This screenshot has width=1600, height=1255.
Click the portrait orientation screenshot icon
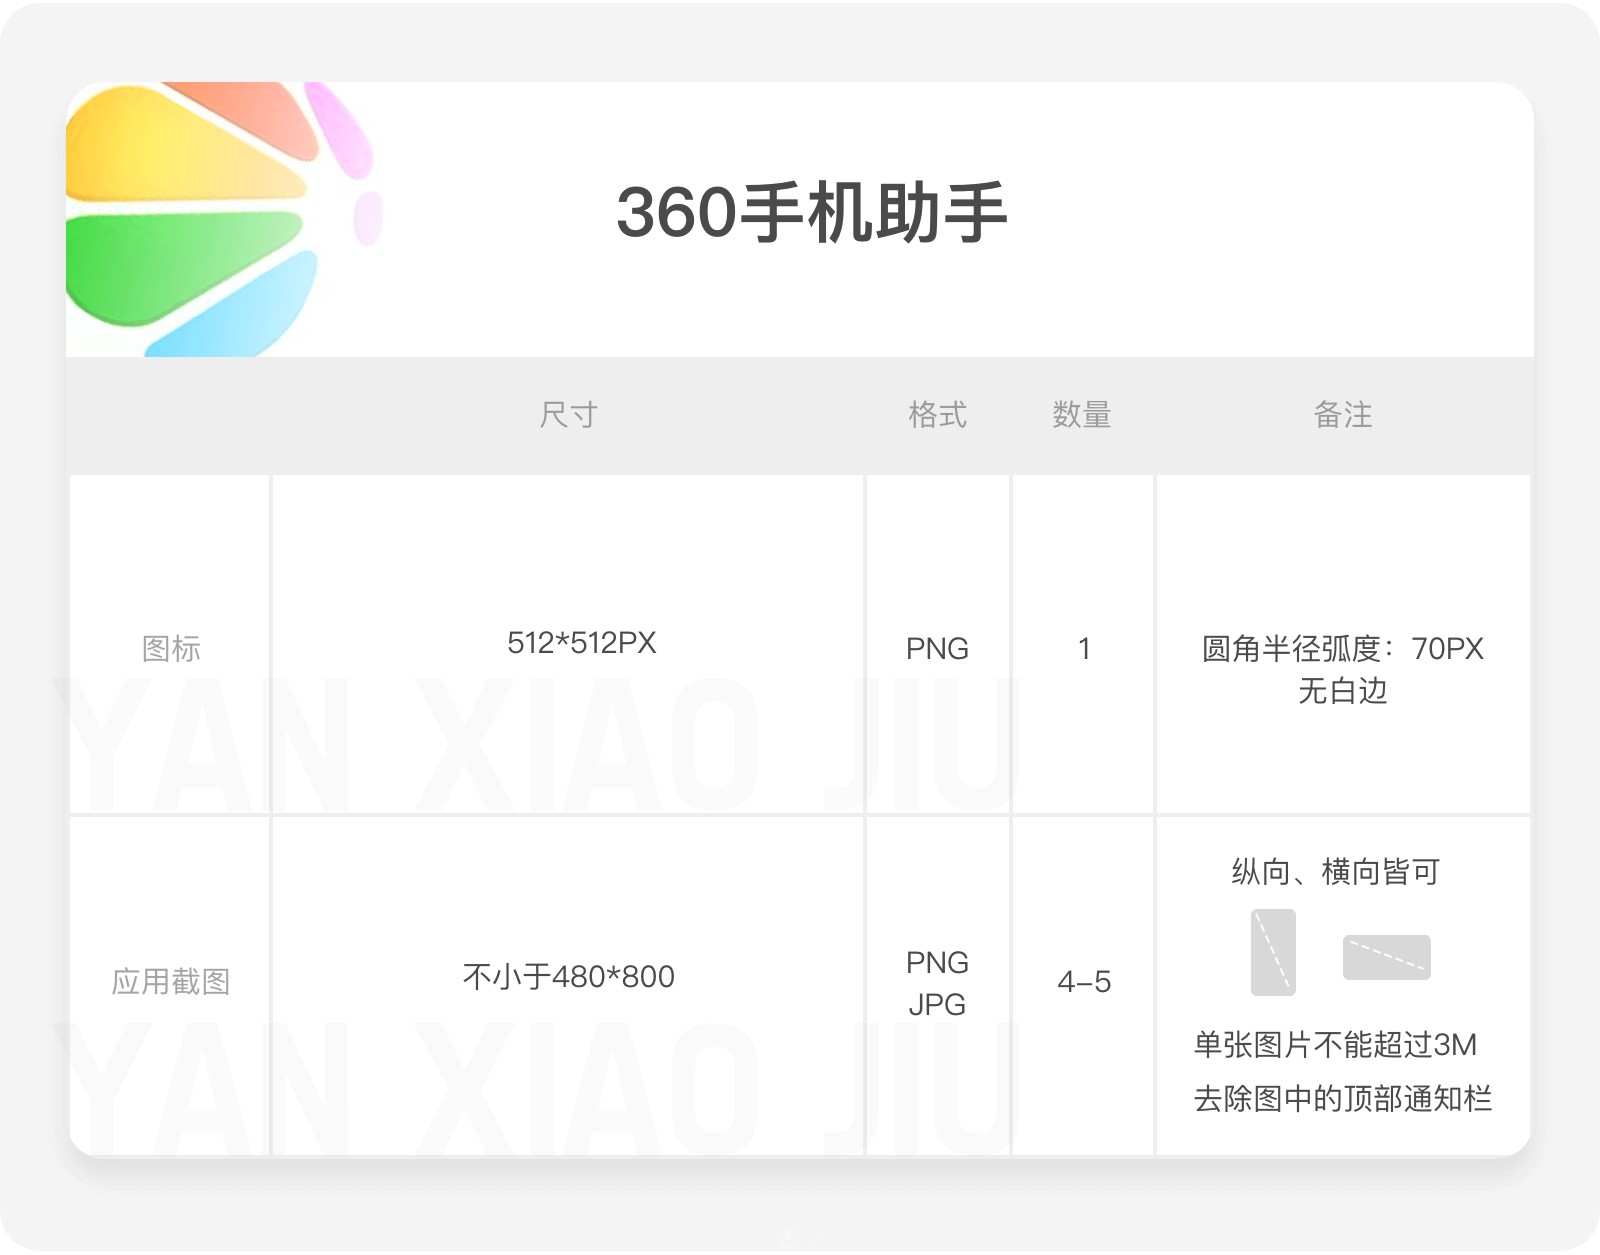click(1273, 952)
